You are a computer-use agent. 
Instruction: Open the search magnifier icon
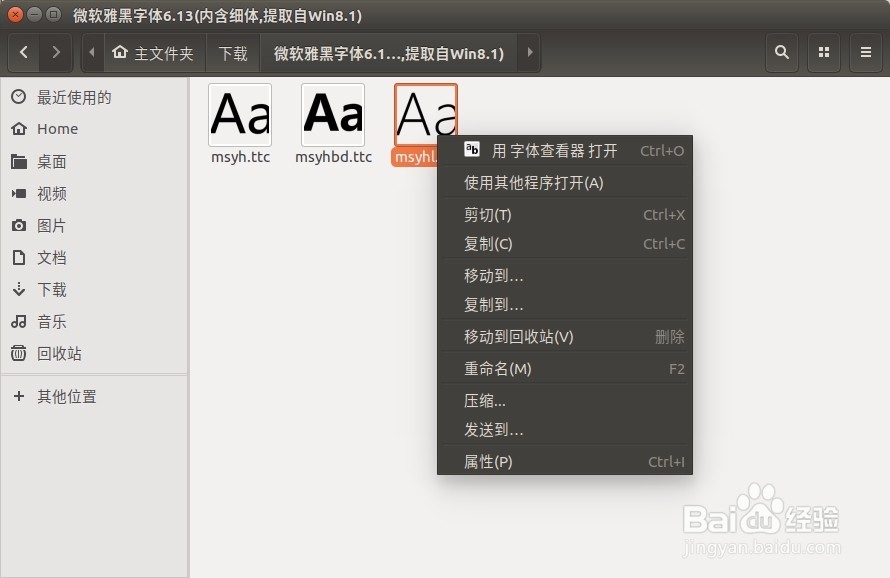782,53
